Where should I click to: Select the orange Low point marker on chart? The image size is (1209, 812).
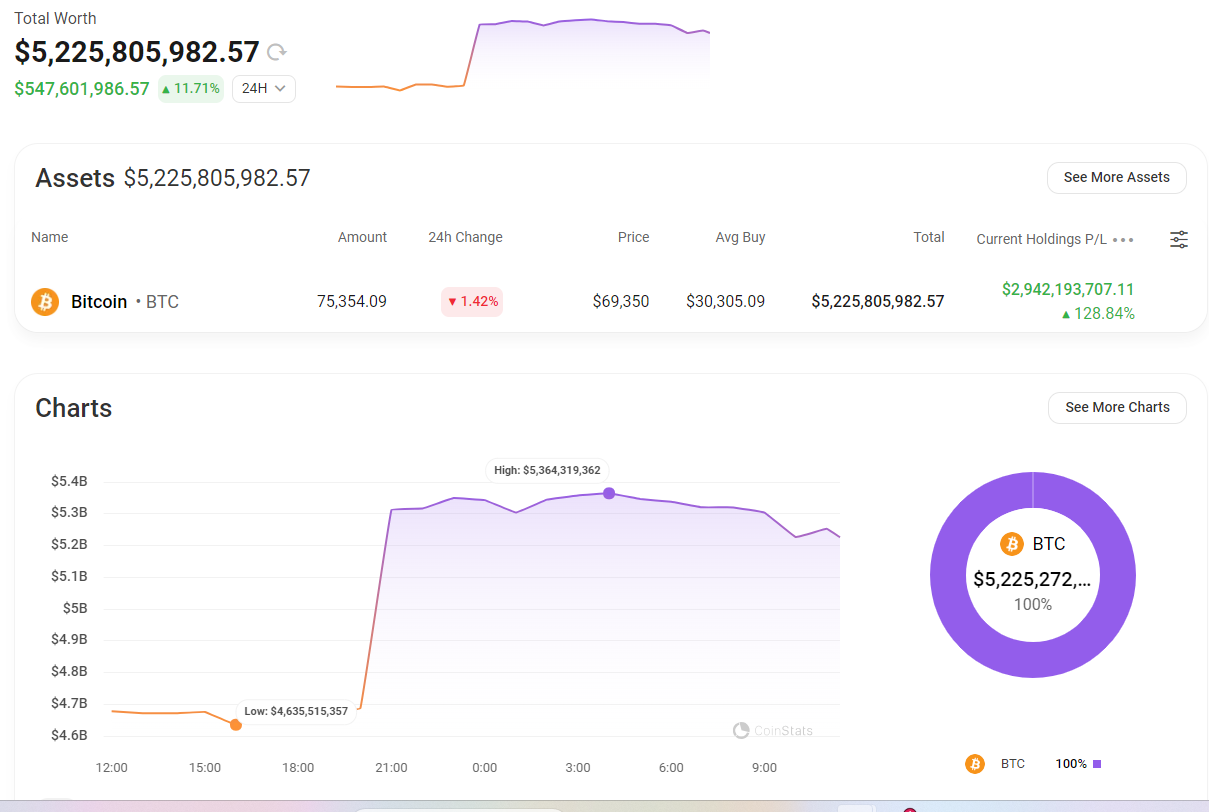236,724
